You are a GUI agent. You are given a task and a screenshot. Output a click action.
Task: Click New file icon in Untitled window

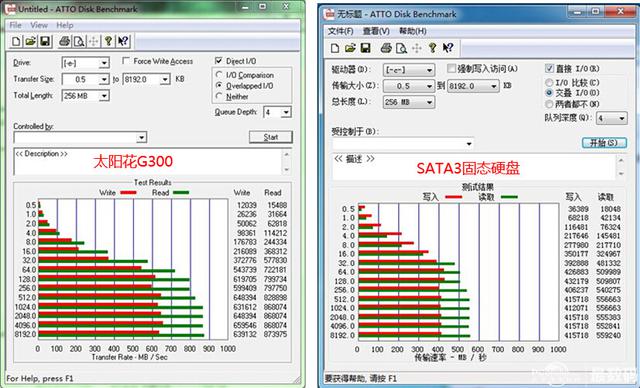pyautogui.click(x=16, y=41)
